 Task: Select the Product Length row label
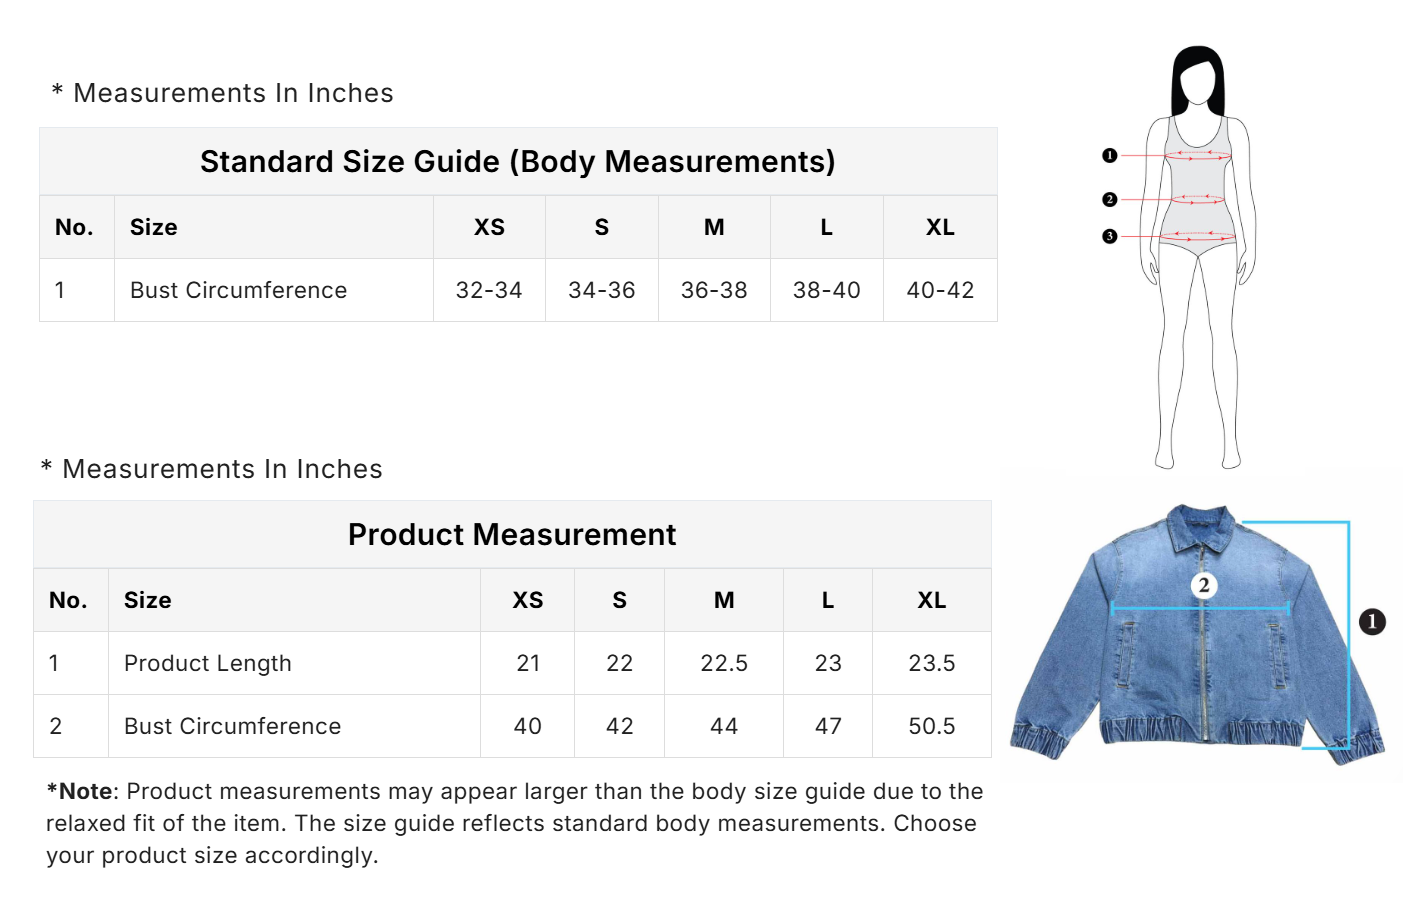coord(208,663)
